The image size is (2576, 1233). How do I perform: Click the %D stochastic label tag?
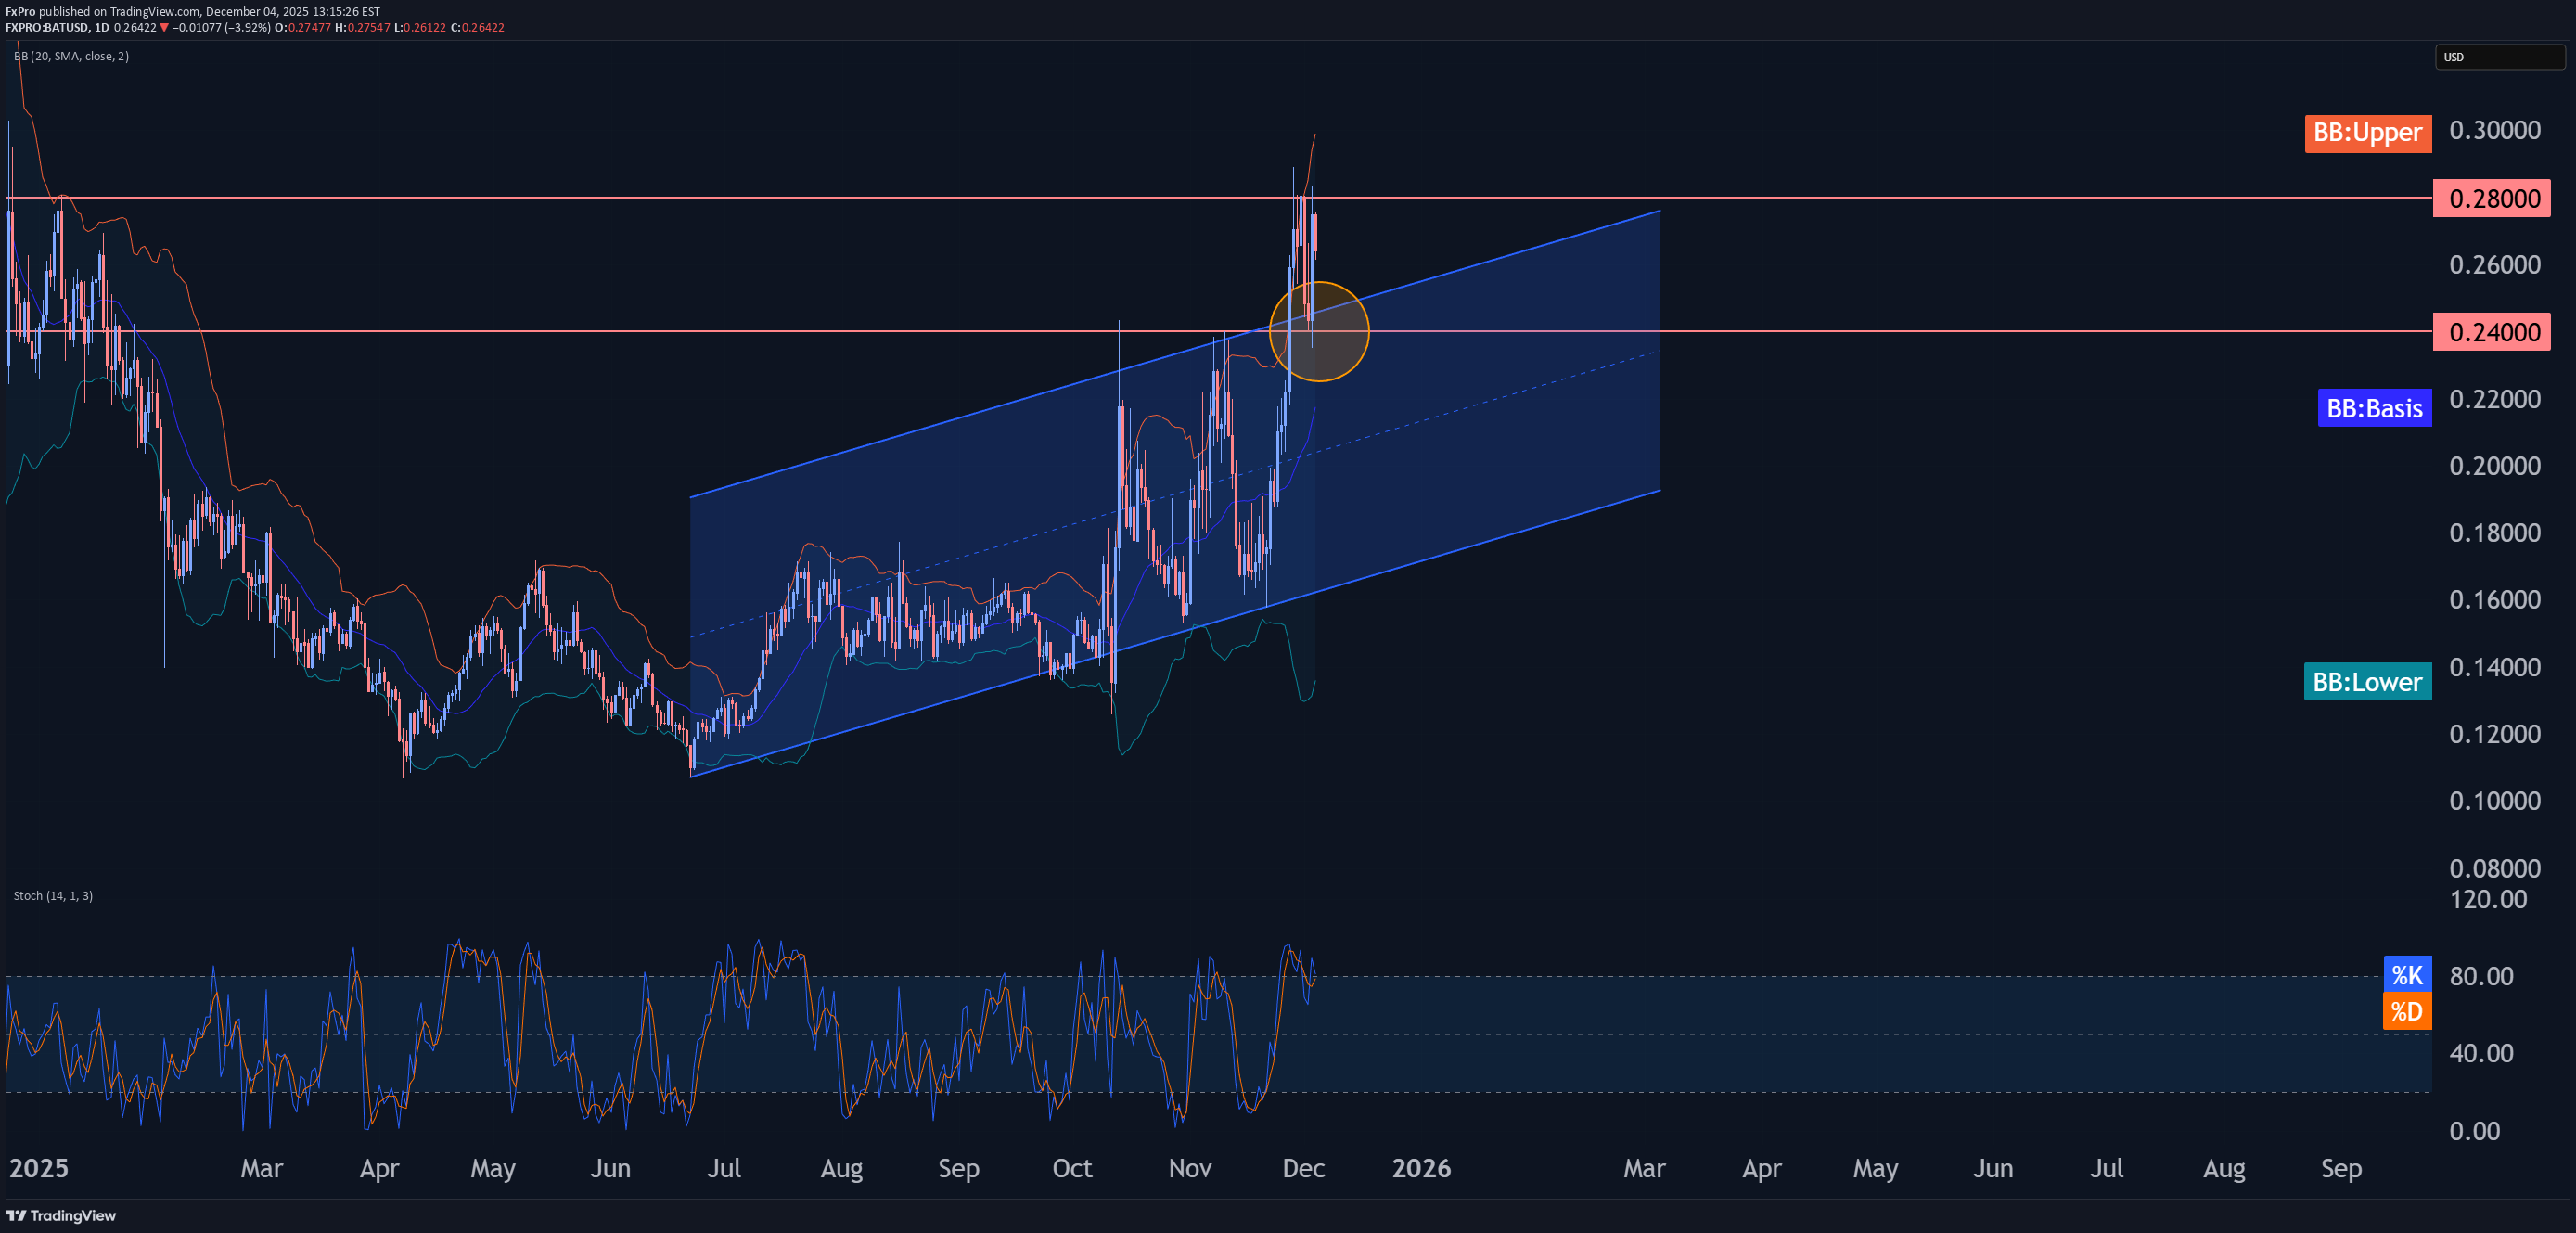tap(2406, 1012)
